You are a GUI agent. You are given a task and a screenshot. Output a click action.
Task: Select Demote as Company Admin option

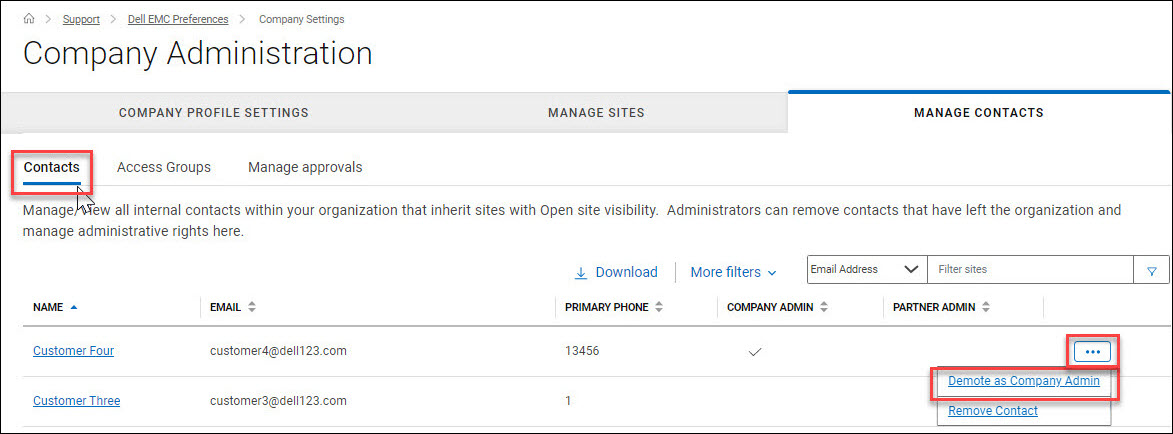(1023, 381)
